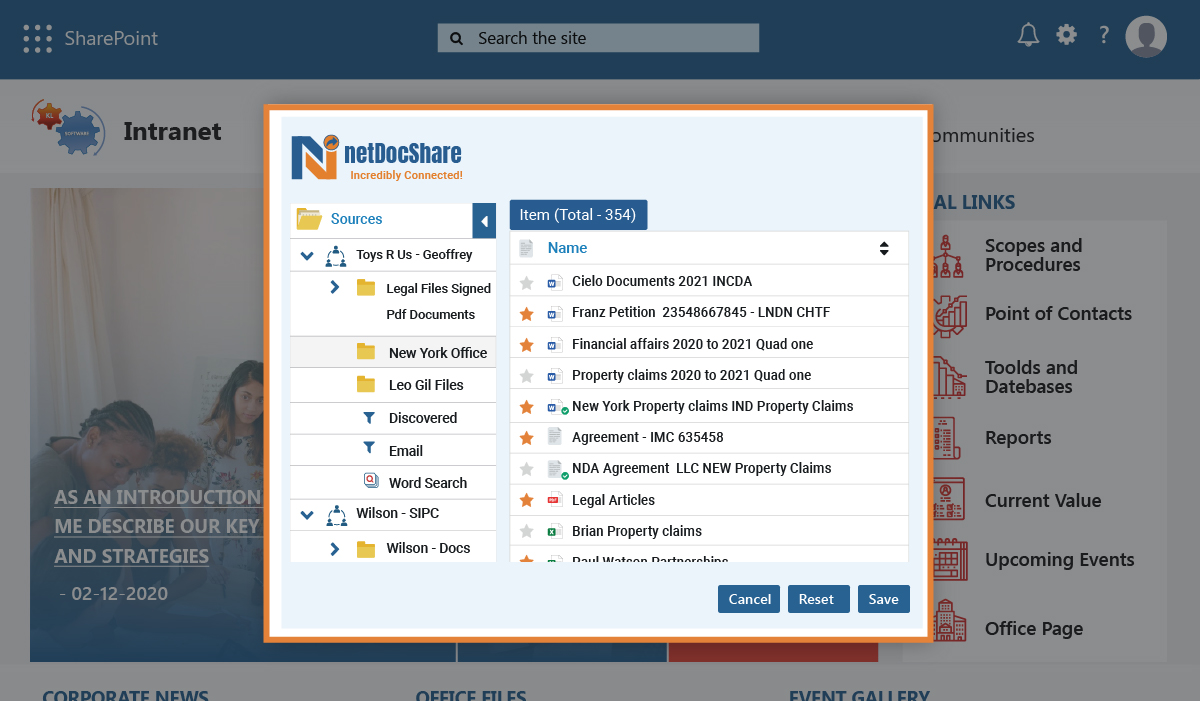
Task: Expand the Legal Files Signed Pdf Documents folder
Action: coord(335,288)
